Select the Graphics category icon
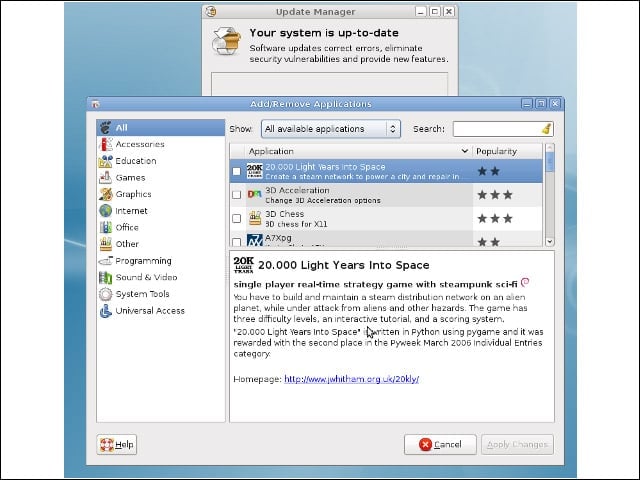The width and height of the screenshot is (640, 480). pyautogui.click(x=106, y=194)
